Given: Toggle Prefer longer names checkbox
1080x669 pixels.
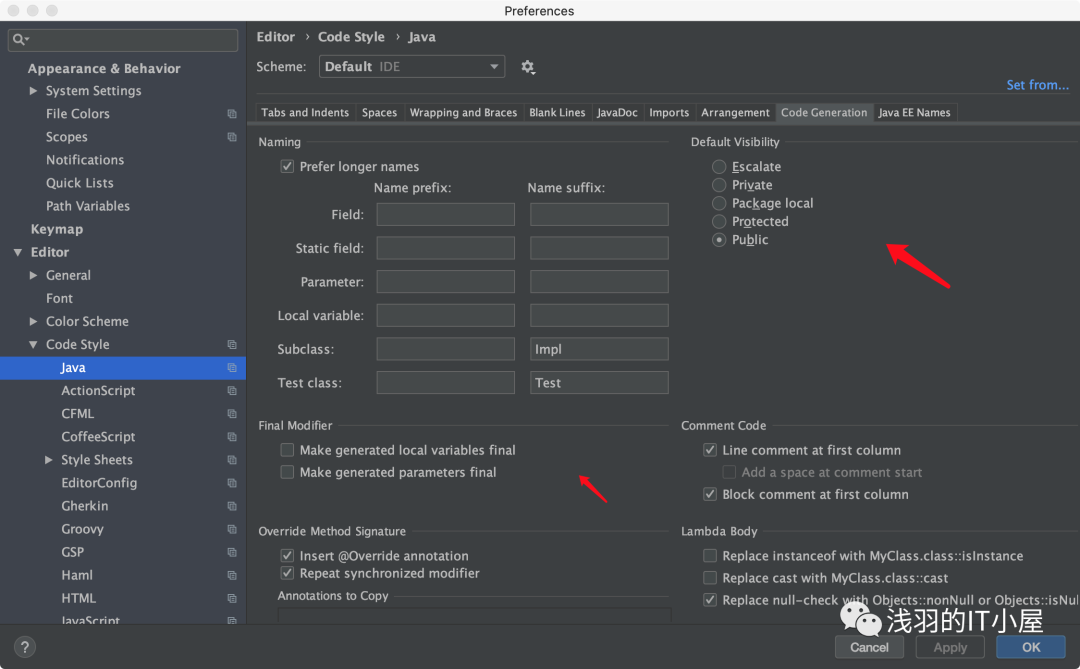Looking at the screenshot, I should tap(287, 166).
